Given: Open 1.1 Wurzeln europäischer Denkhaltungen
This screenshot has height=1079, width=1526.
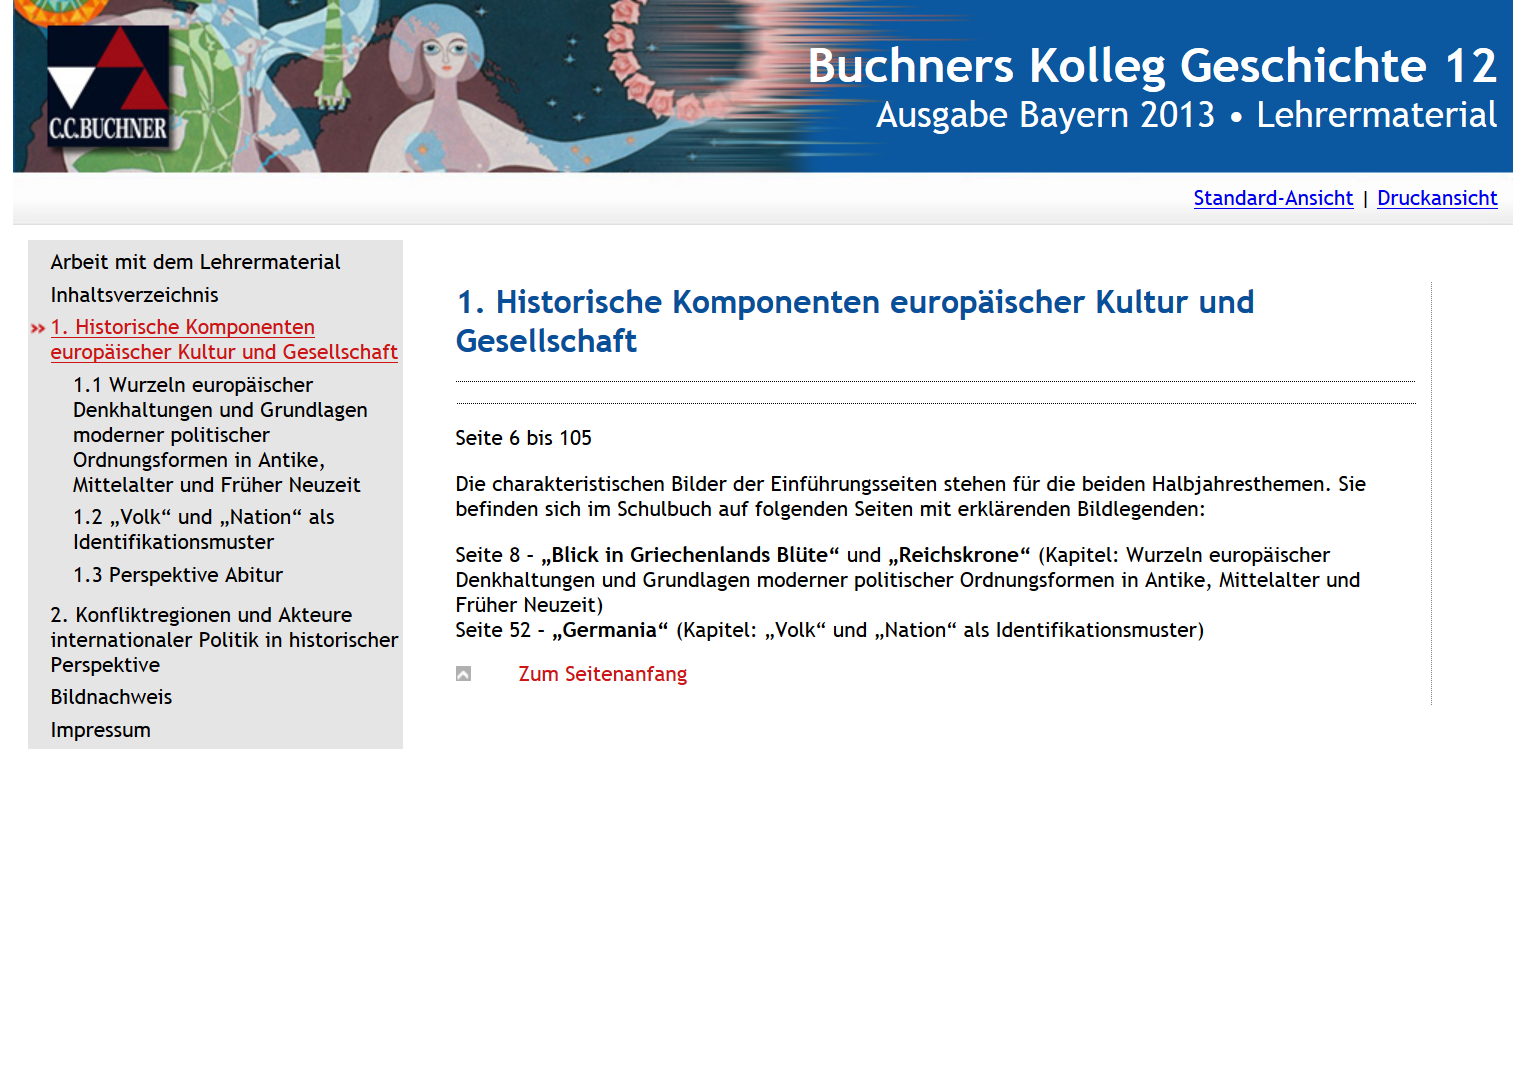Looking at the screenshot, I should 220,435.
